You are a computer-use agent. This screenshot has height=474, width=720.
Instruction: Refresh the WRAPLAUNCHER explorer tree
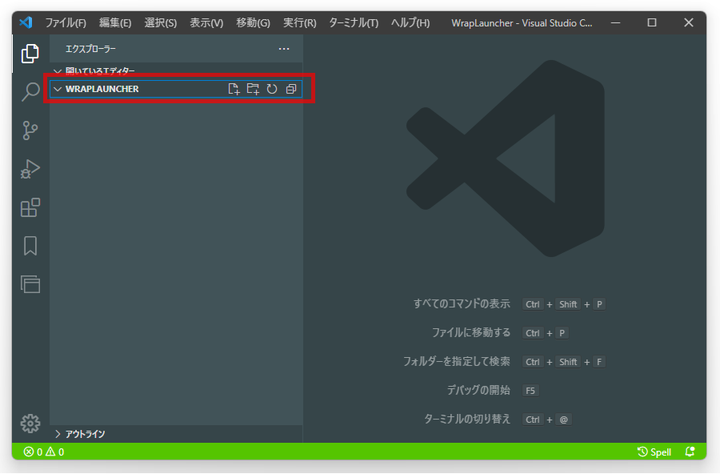click(x=272, y=89)
